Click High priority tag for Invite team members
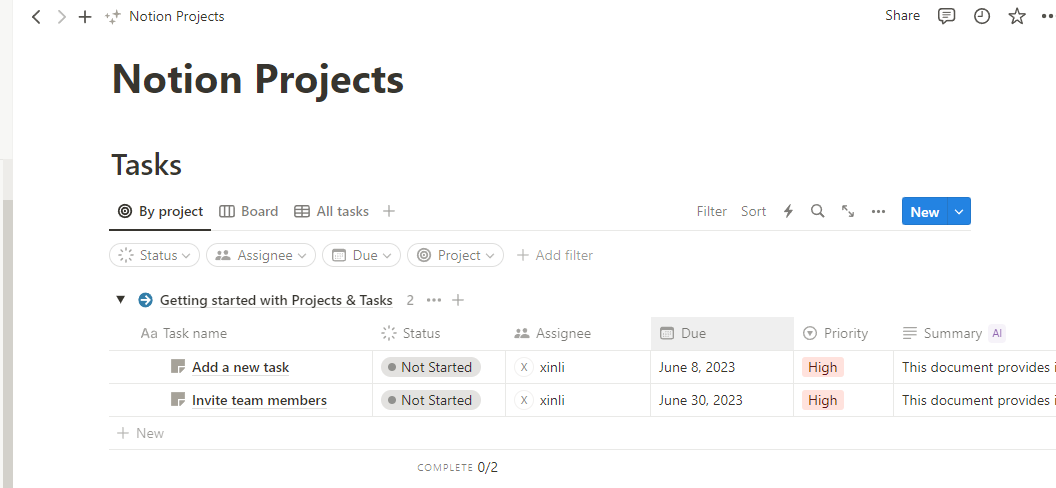 823,400
